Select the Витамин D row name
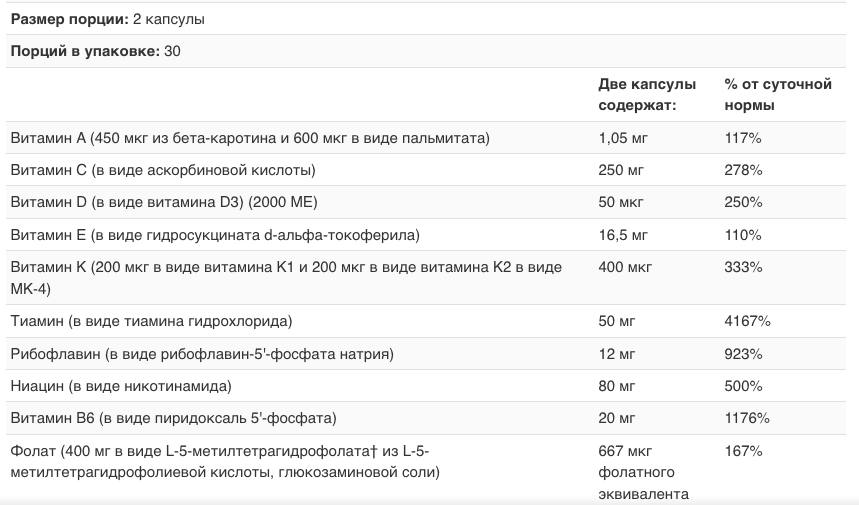 tap(163, 202)
